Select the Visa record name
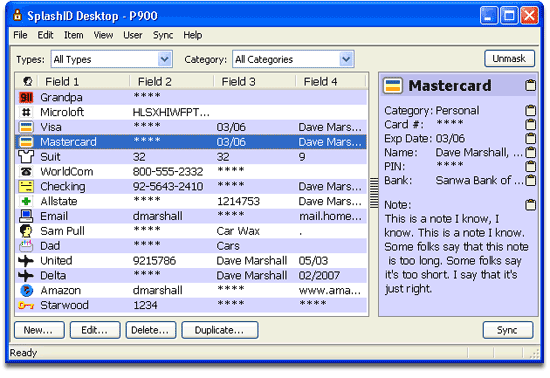Viewport: 550px width, 378px height. 51,127
